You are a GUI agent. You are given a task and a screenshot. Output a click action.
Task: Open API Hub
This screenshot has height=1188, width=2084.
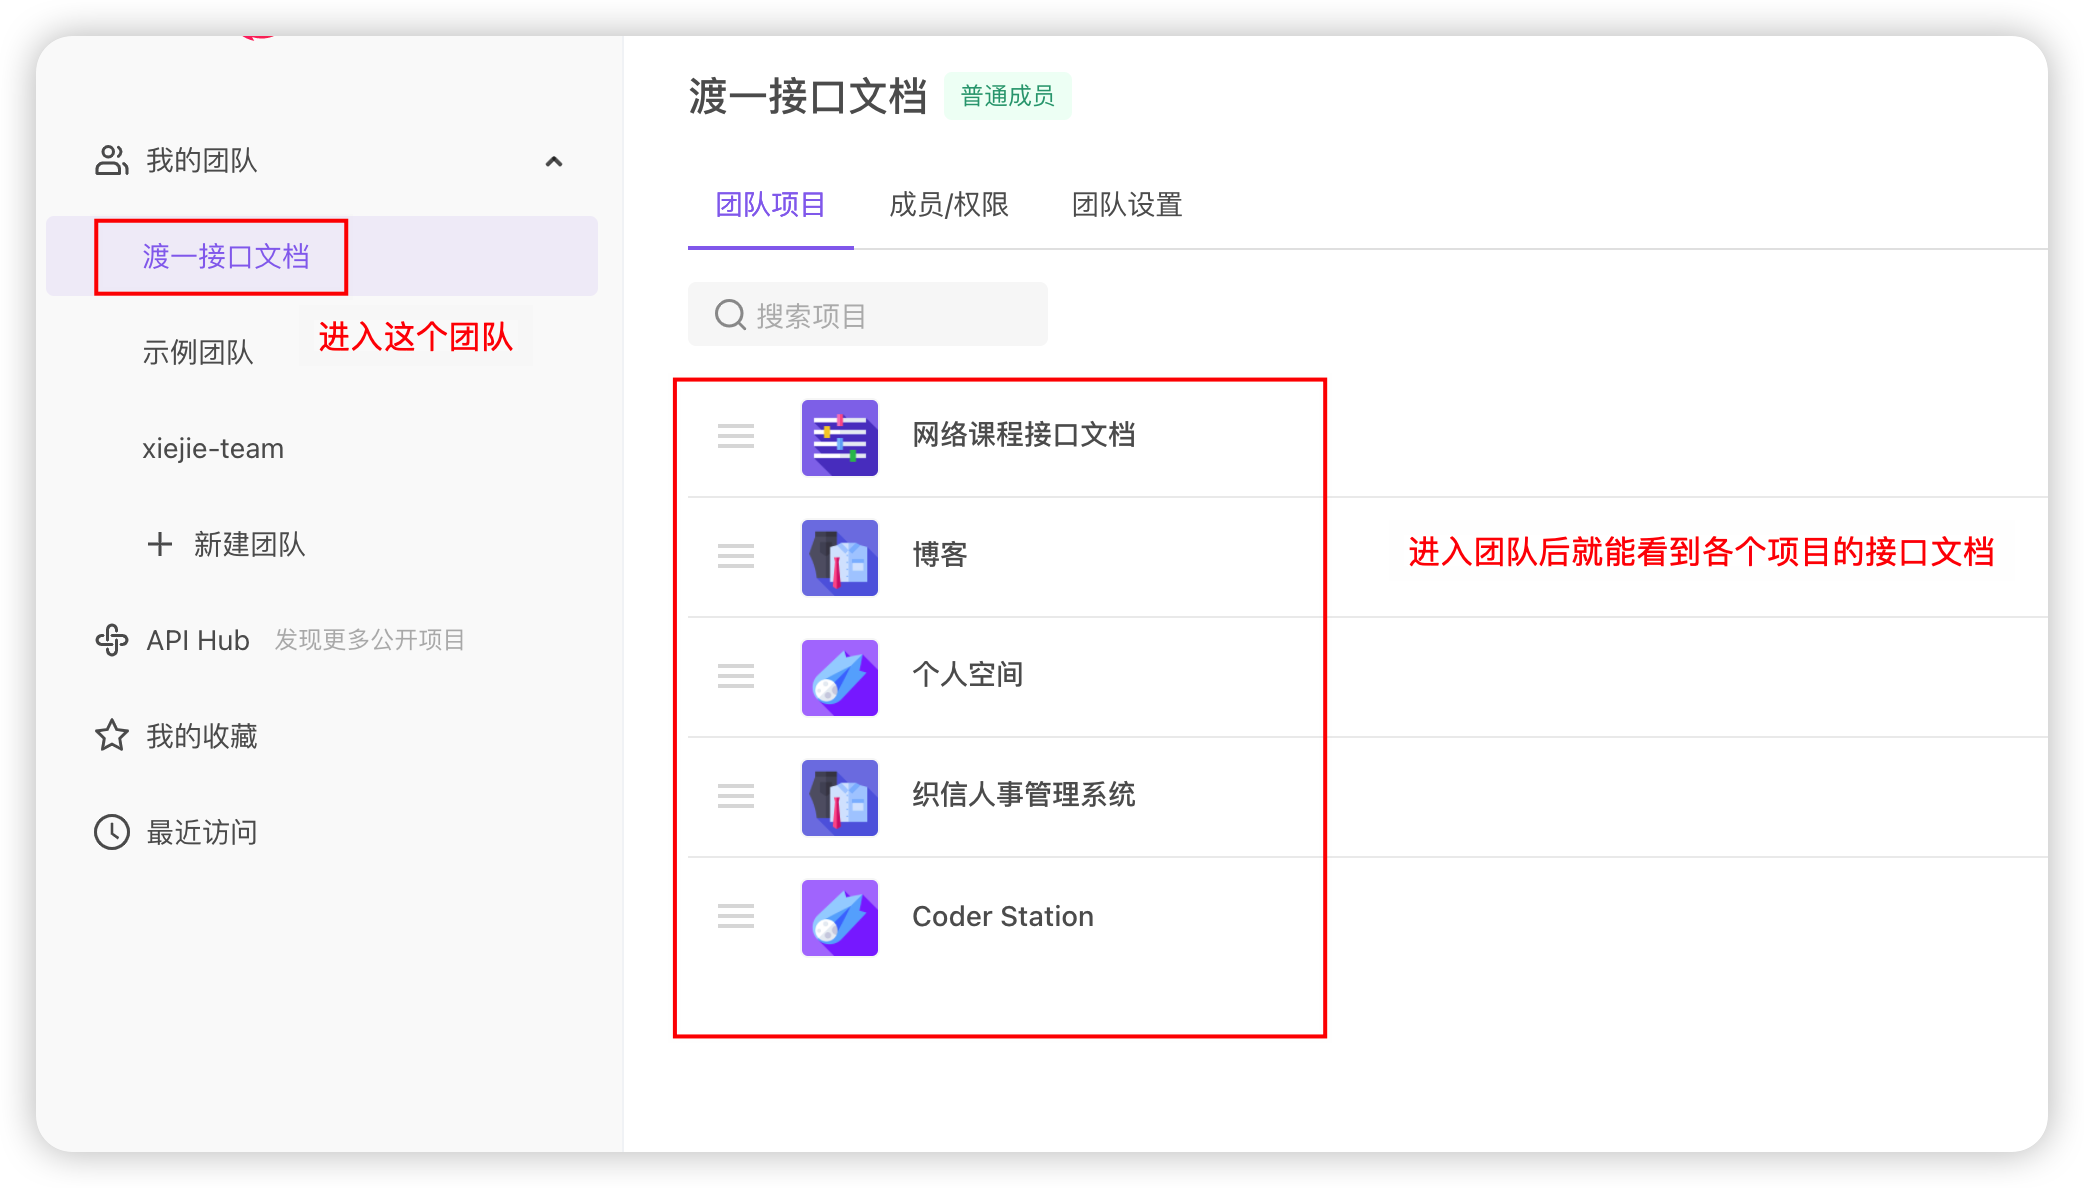pyautogui.click(x=198, y=640)
